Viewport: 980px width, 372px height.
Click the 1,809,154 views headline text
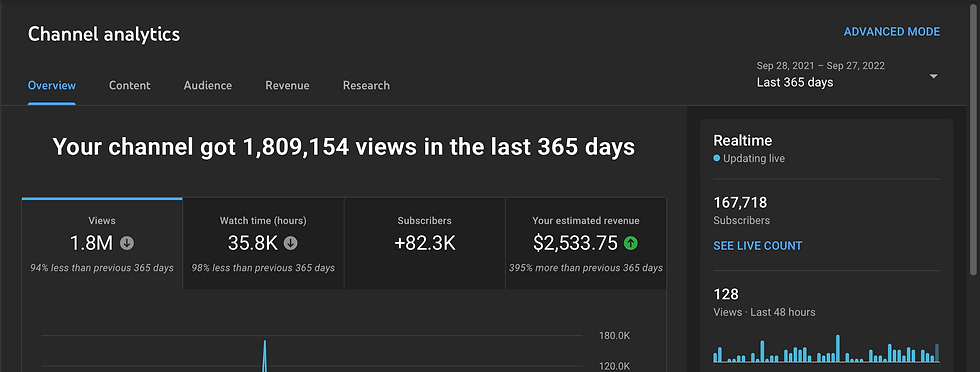[344, 147]
